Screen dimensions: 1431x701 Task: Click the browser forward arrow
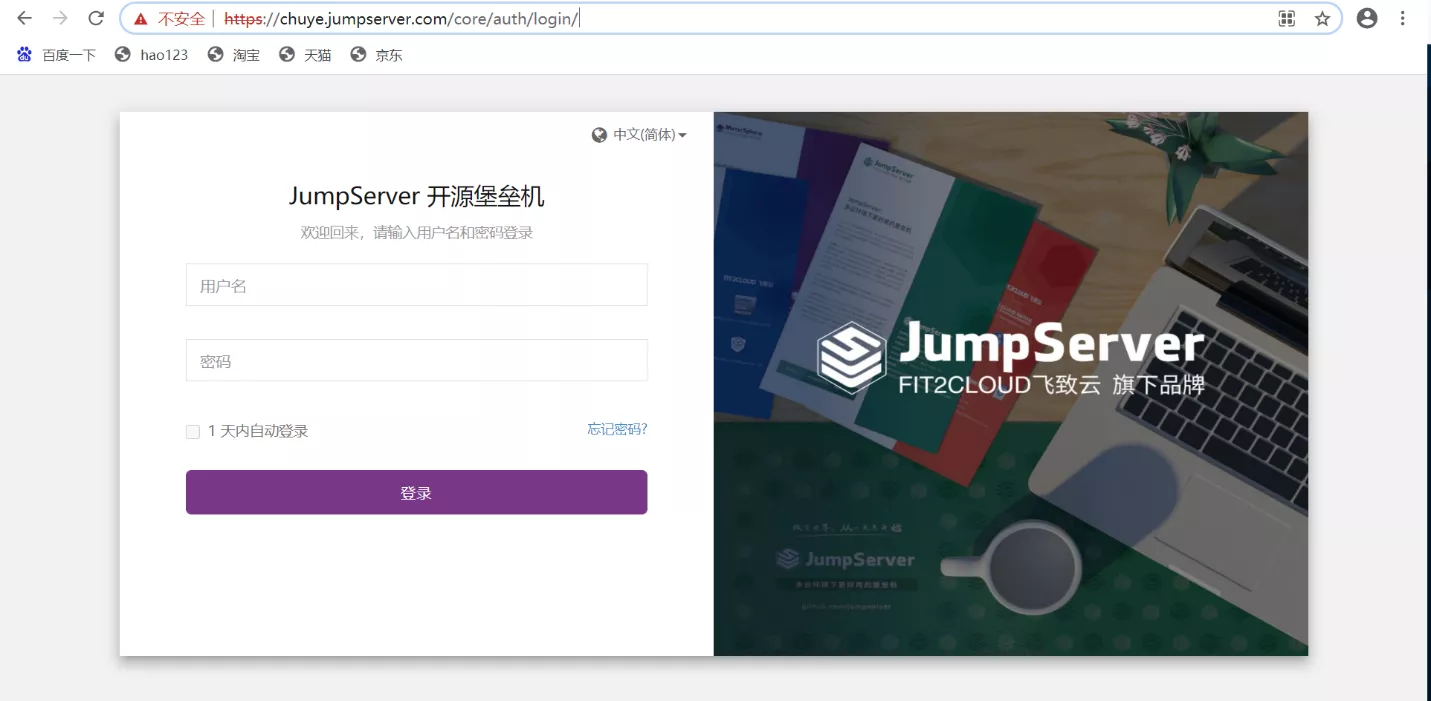[60, 18]
